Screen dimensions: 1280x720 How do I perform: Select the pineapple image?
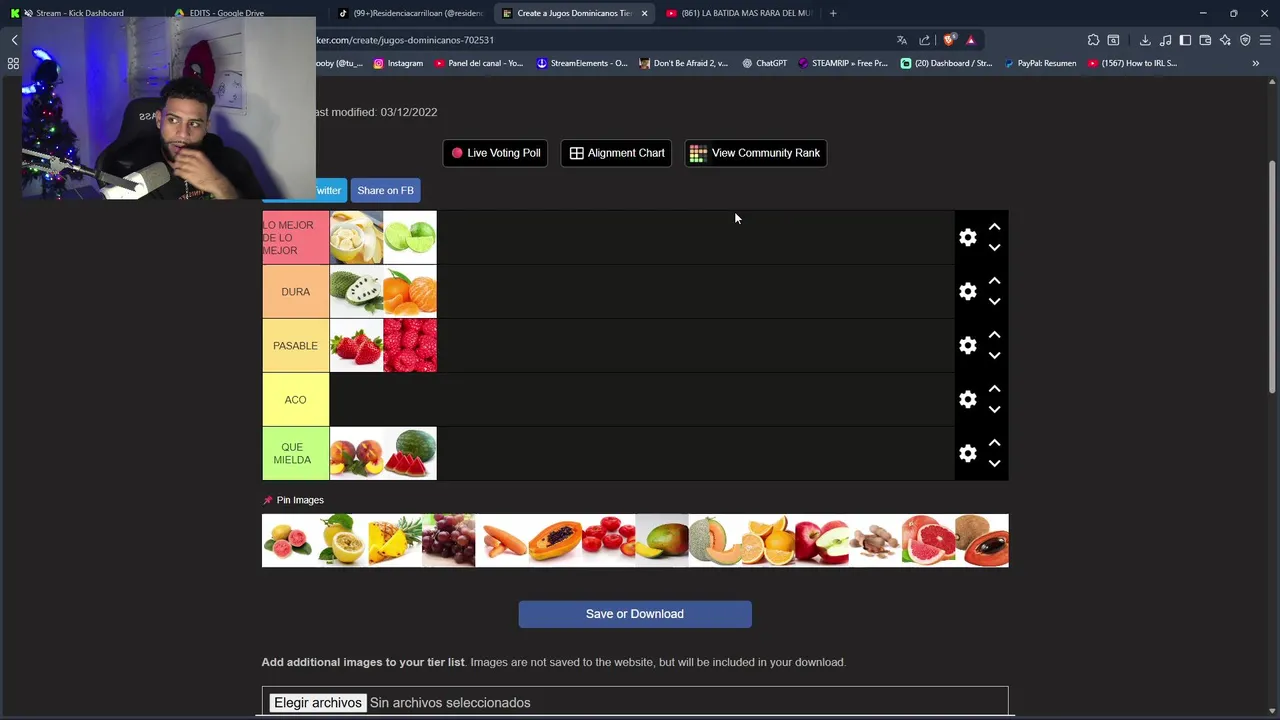tap(395, 540)
